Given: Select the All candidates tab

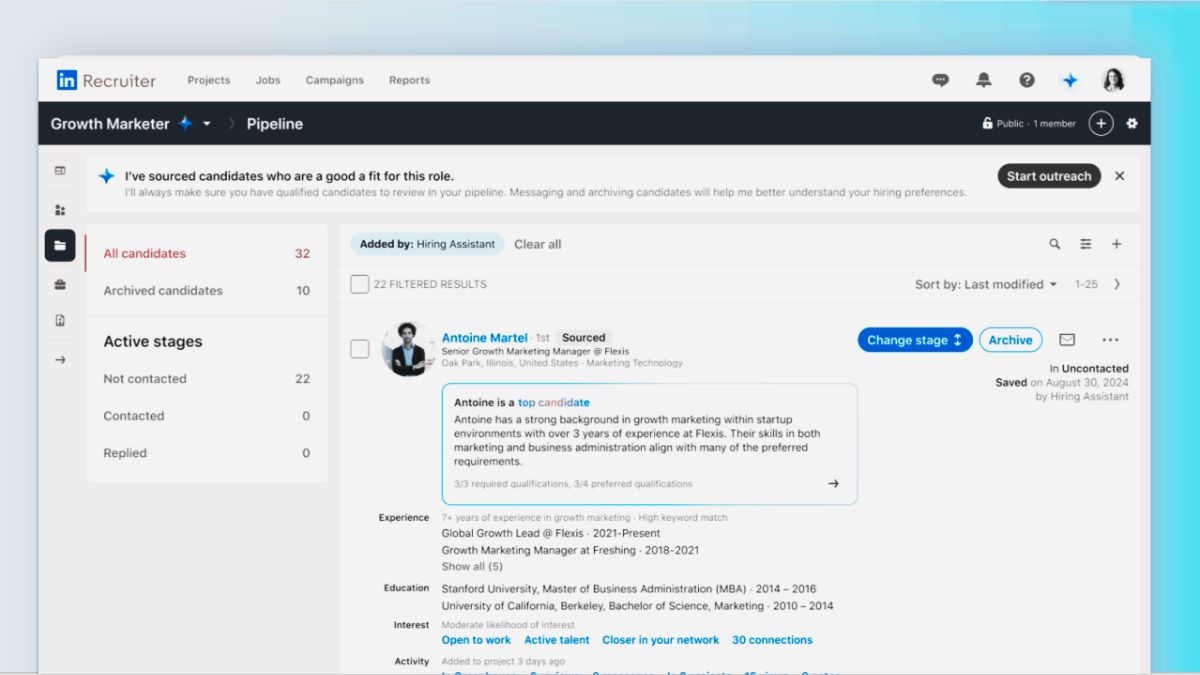Looking at the screenshot, I should point(206,253).
